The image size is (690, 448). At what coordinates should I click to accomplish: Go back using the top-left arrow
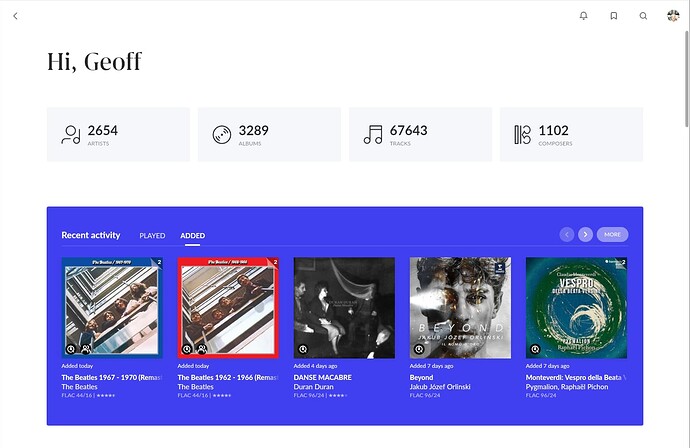pyautogui.click(x=15, y=16)
